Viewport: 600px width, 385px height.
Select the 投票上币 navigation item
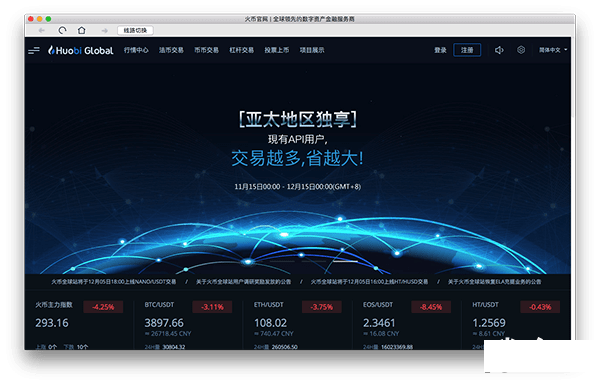(x=277, y=50)
